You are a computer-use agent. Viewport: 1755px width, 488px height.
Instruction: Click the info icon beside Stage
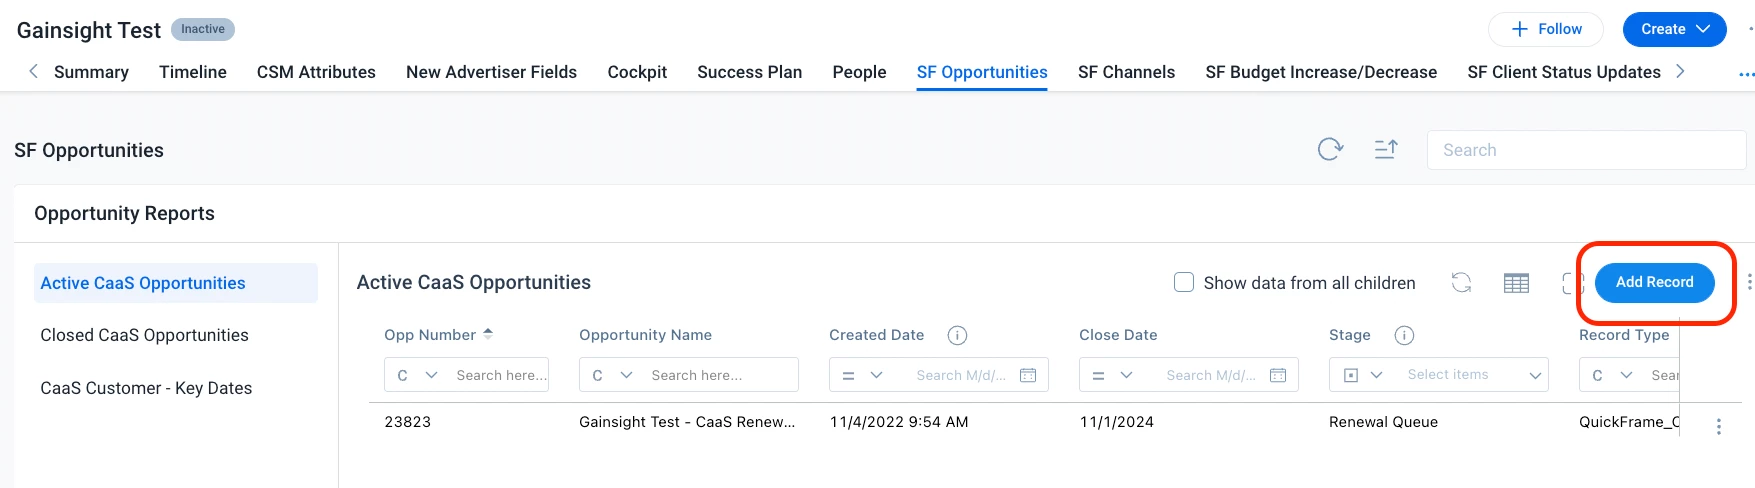(1404, 335)
